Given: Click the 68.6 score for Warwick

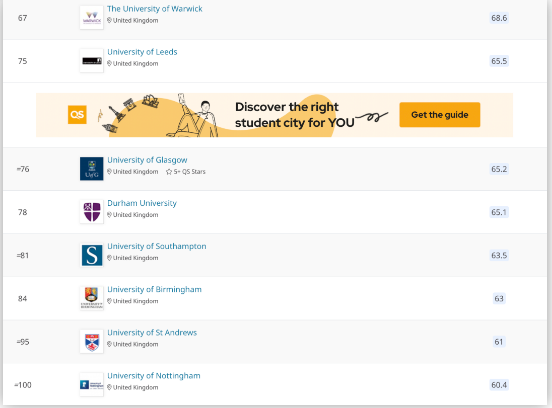Looking at the screenshot, I should [499, 18].
